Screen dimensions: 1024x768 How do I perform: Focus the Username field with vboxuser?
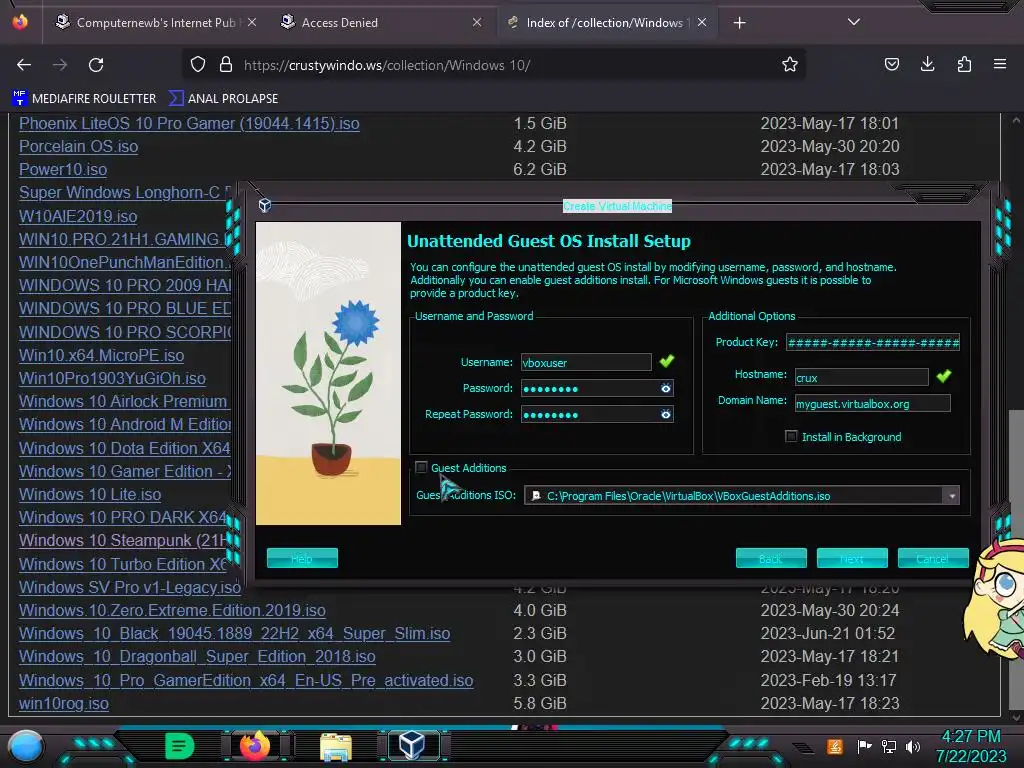click(x=586, y=362)
